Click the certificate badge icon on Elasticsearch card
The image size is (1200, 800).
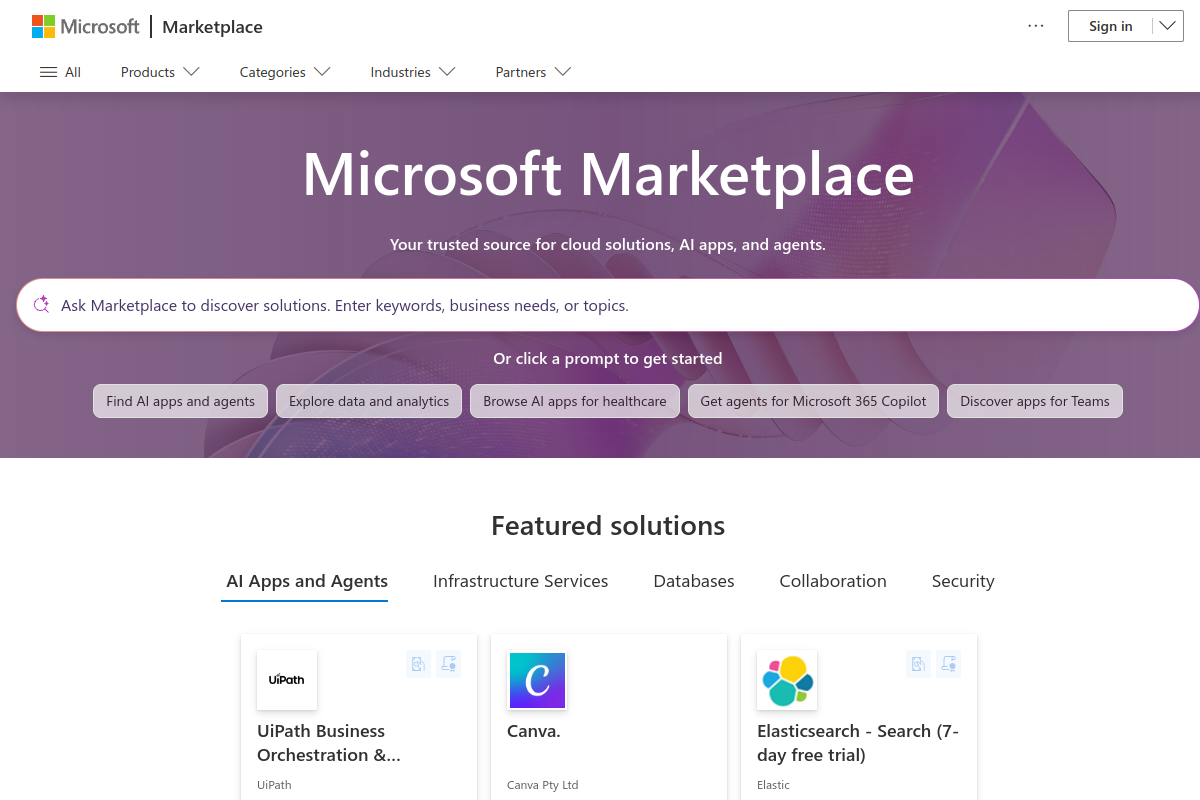pyautogui.click(x=949, y=663)
